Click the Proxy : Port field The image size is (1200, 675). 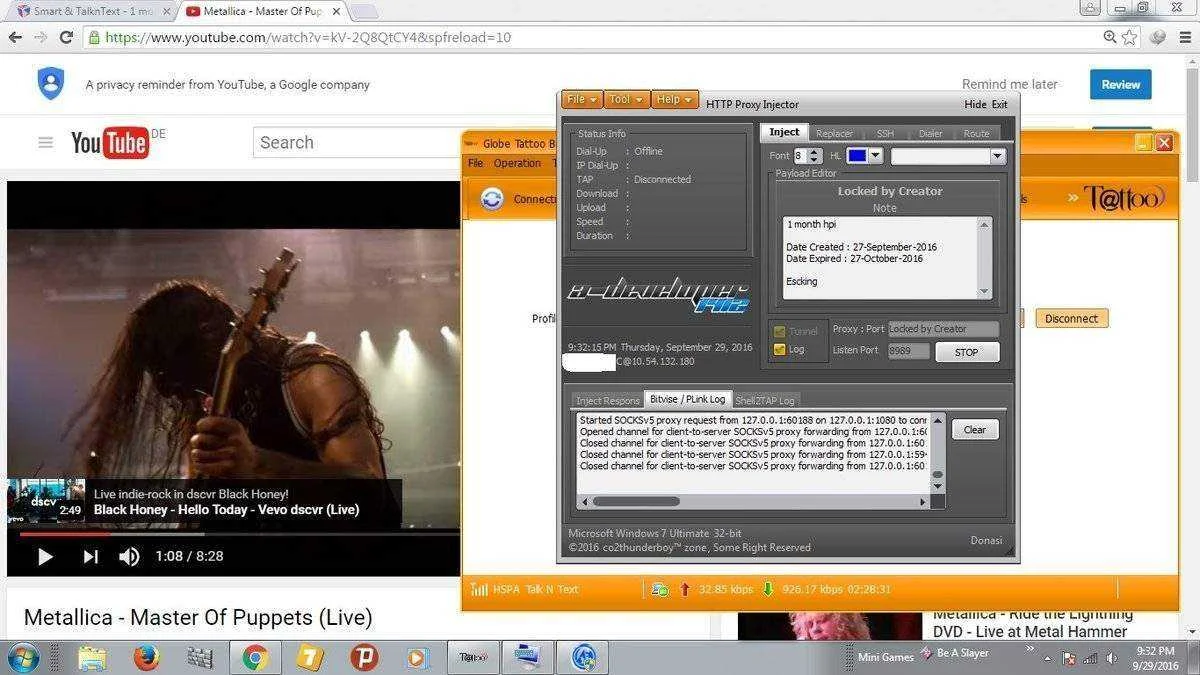click(943, 329)
